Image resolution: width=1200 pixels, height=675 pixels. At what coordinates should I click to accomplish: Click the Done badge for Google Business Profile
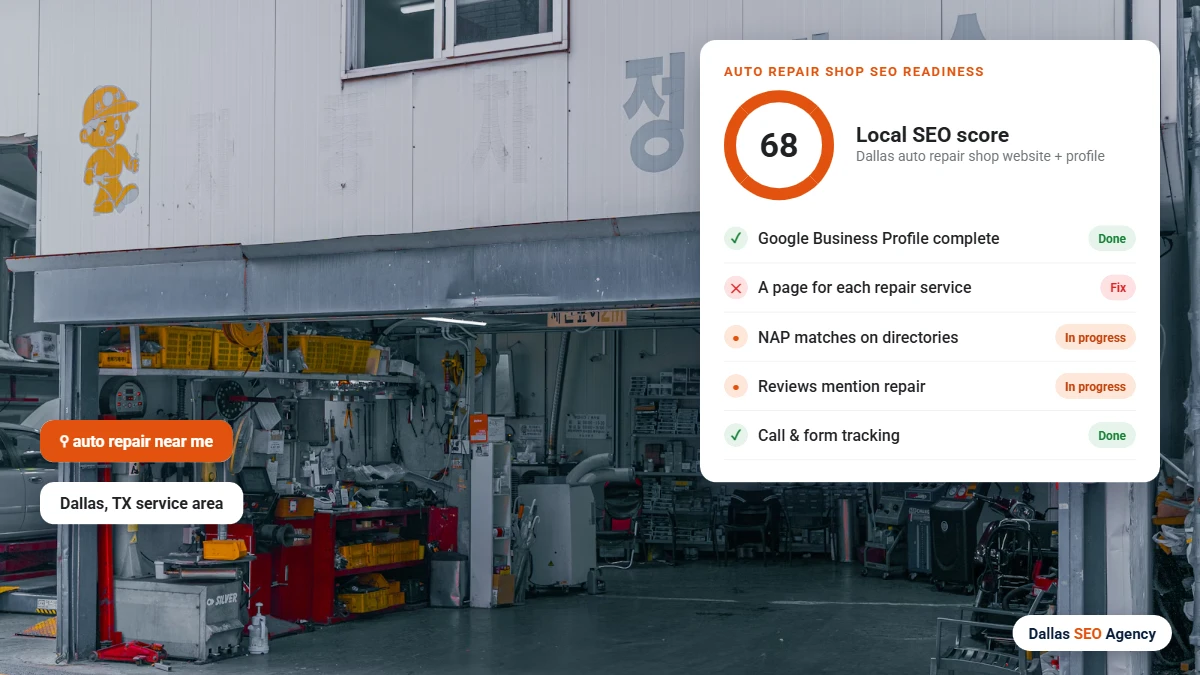coord(1112,238)
